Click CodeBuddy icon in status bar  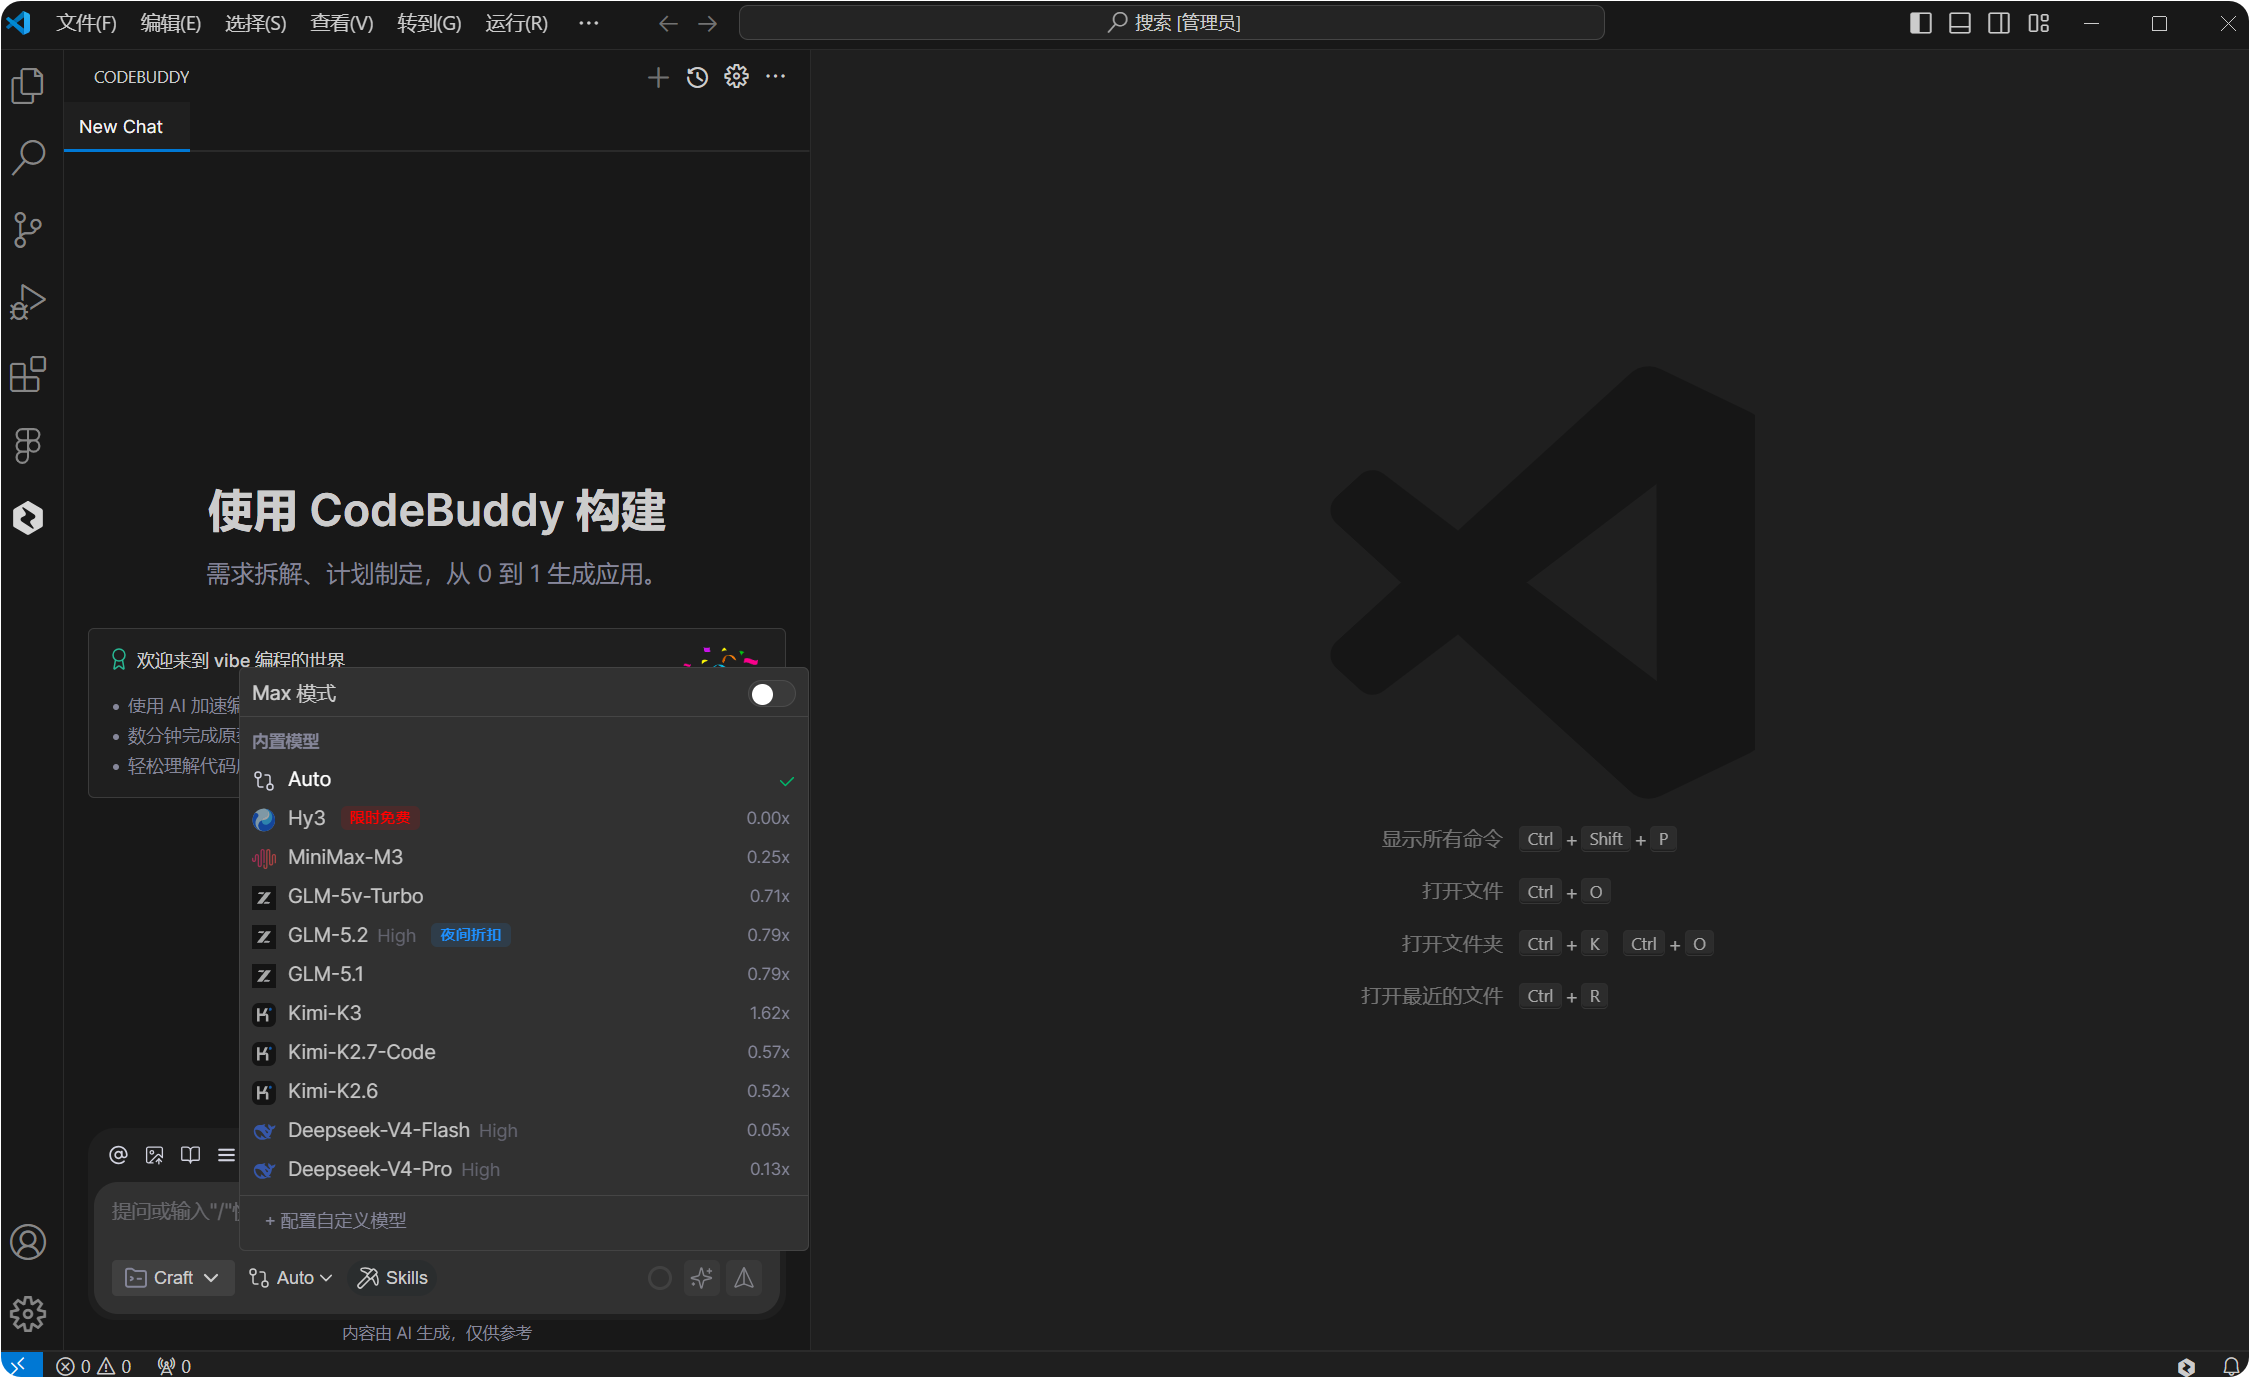2187,1366
